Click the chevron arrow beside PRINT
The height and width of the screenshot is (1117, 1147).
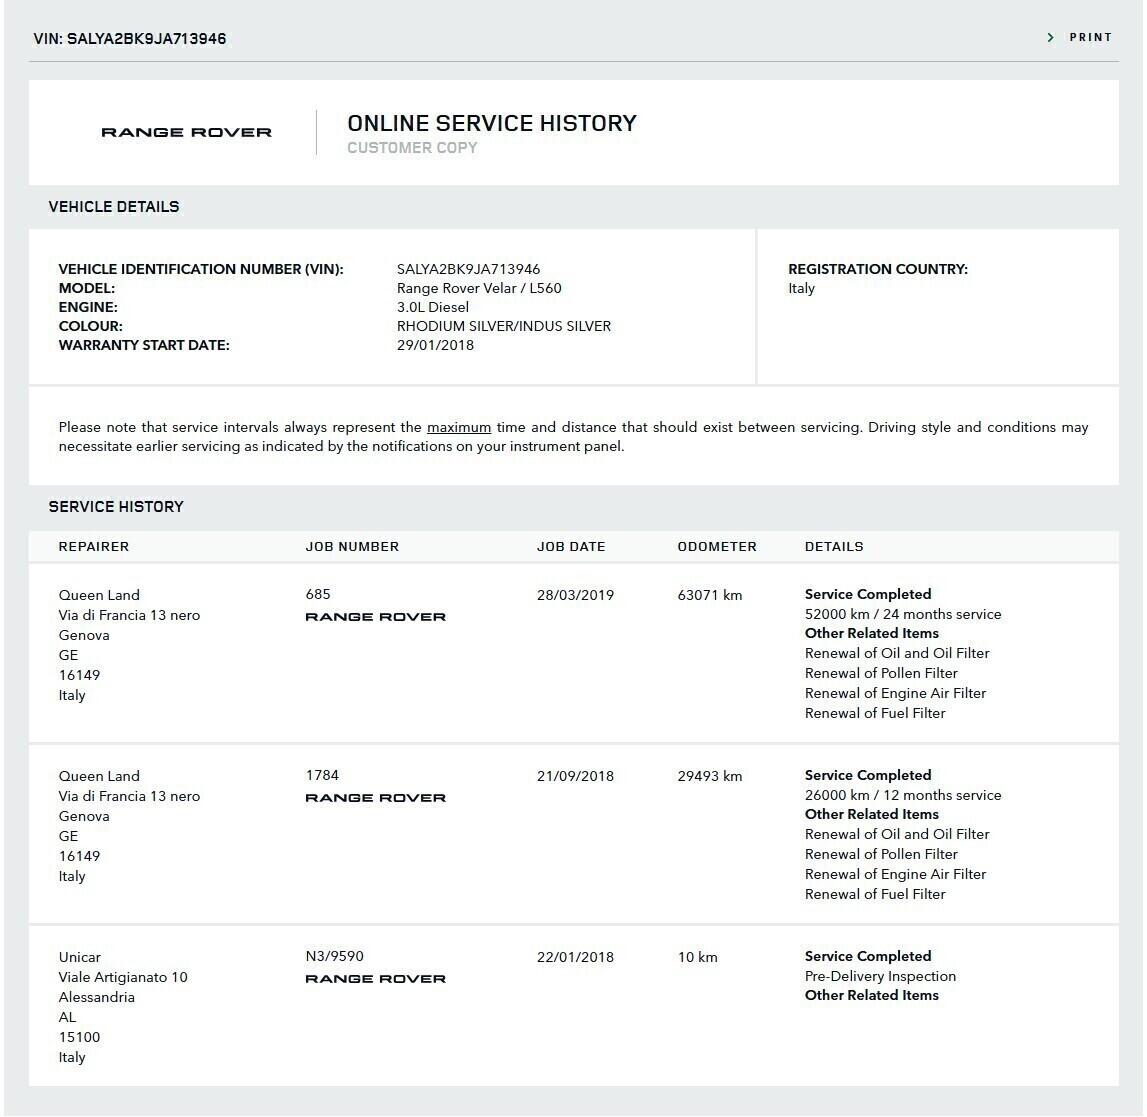tap(1050, 38)
